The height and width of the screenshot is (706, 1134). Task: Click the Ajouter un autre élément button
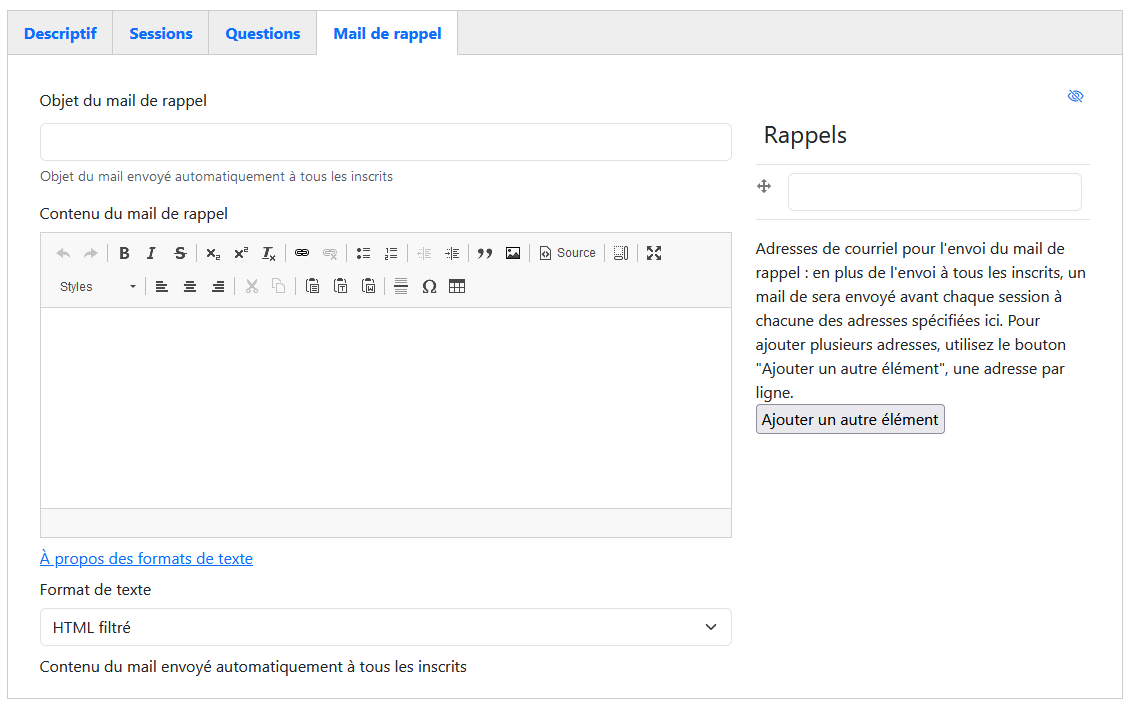(849, 419)
